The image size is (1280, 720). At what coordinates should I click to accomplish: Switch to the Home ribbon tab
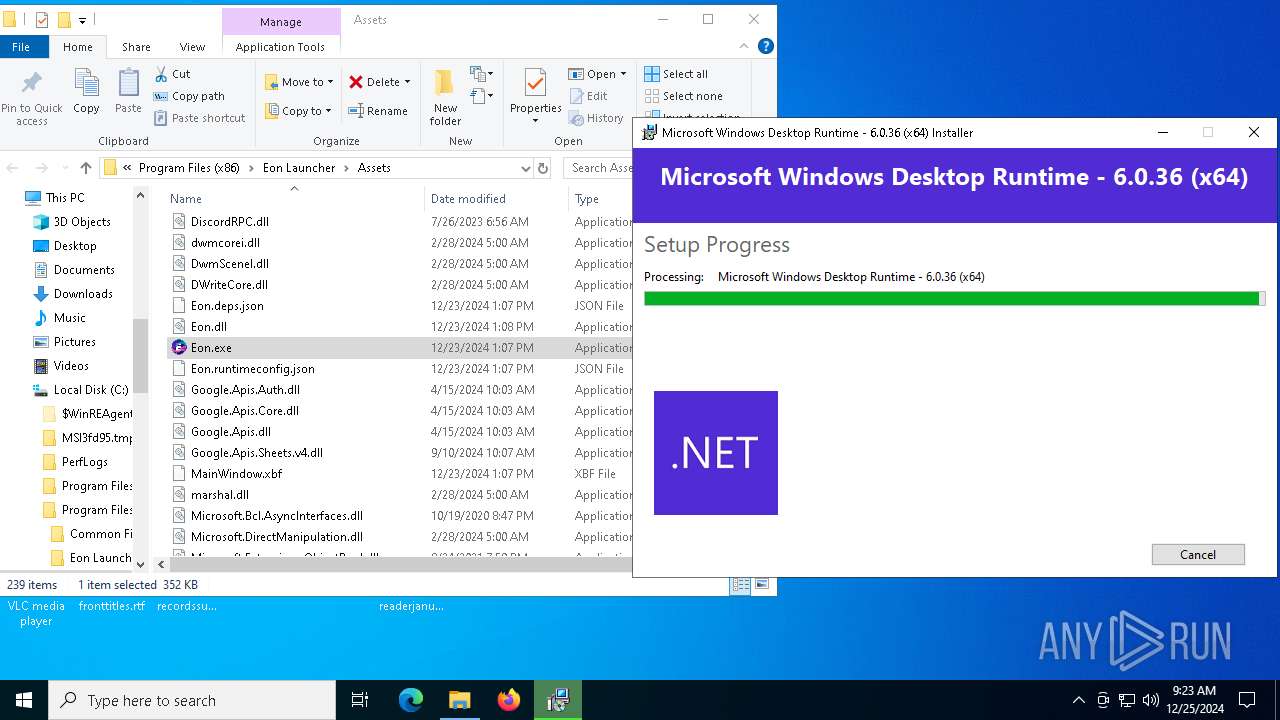(x=77, y=47)
